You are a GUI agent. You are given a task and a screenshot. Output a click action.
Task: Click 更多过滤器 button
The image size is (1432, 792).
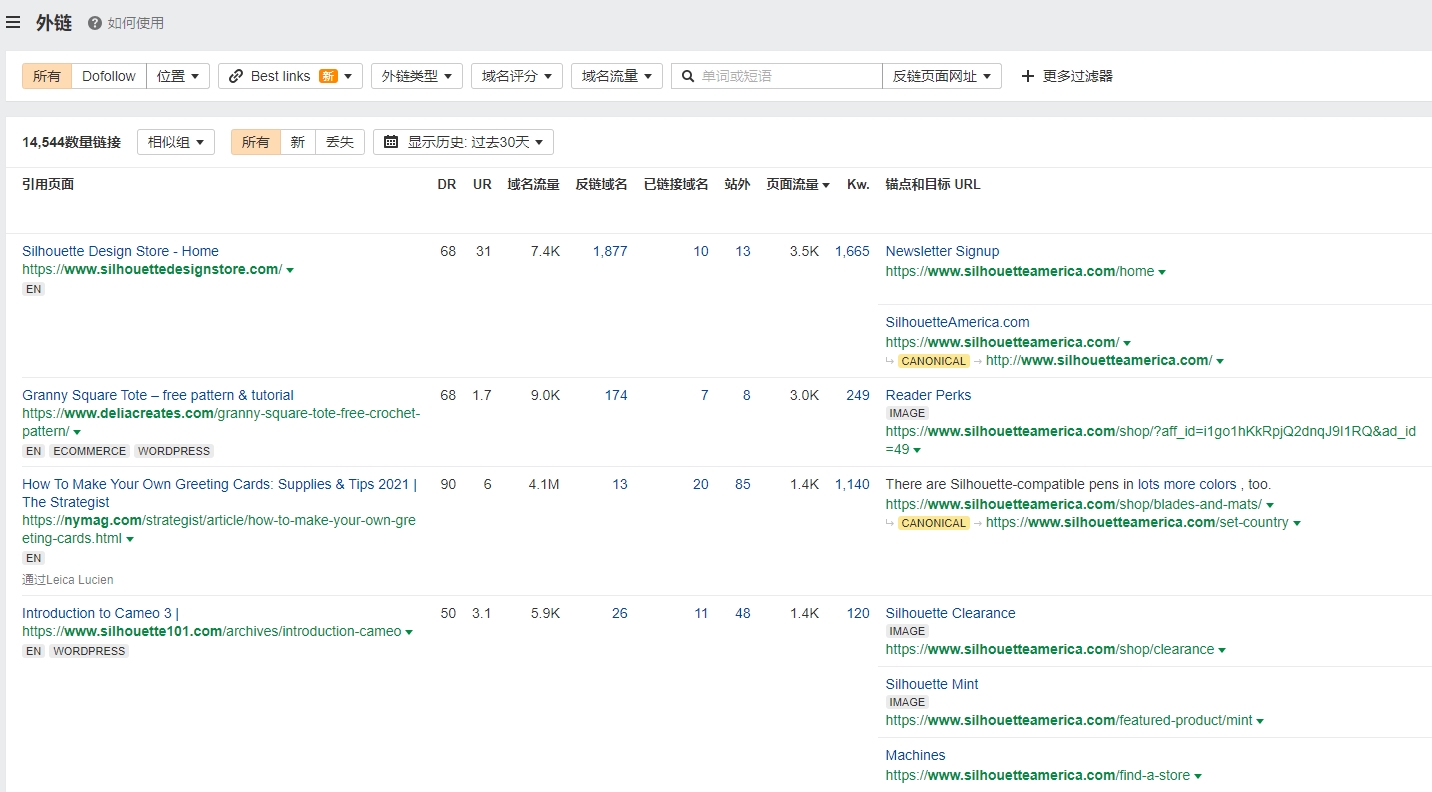tap(1067, 76)
